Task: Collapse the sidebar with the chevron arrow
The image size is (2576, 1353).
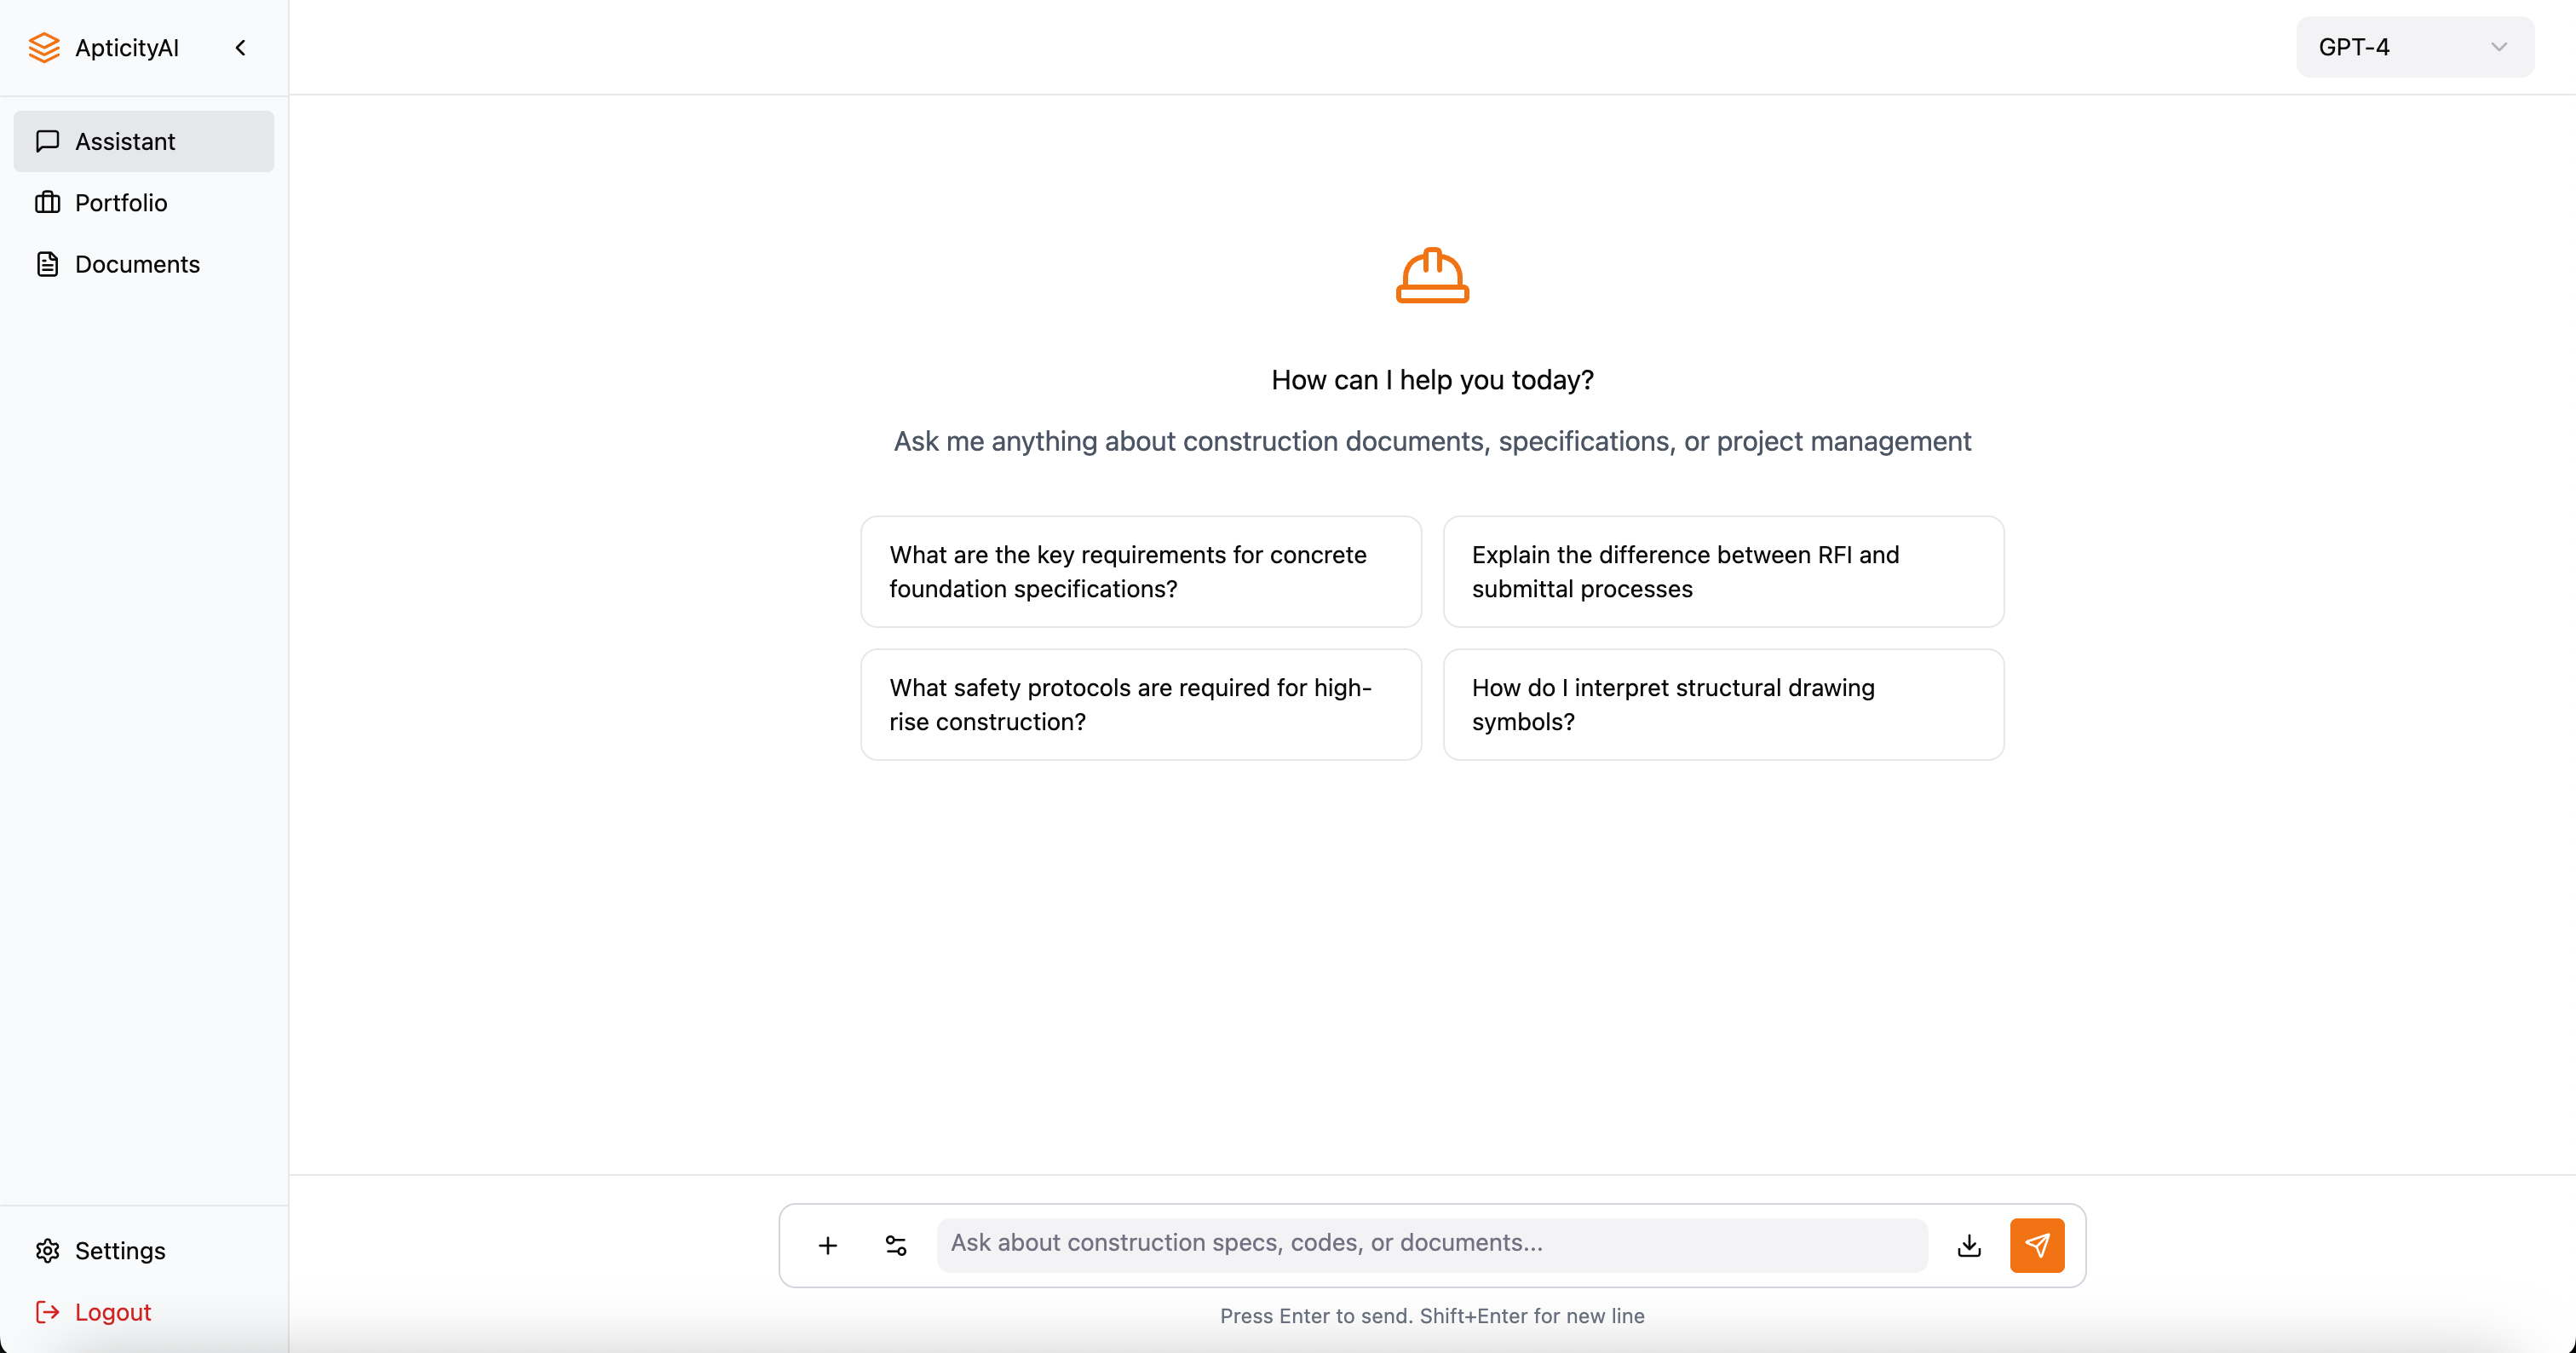Action: coord(240,47)
